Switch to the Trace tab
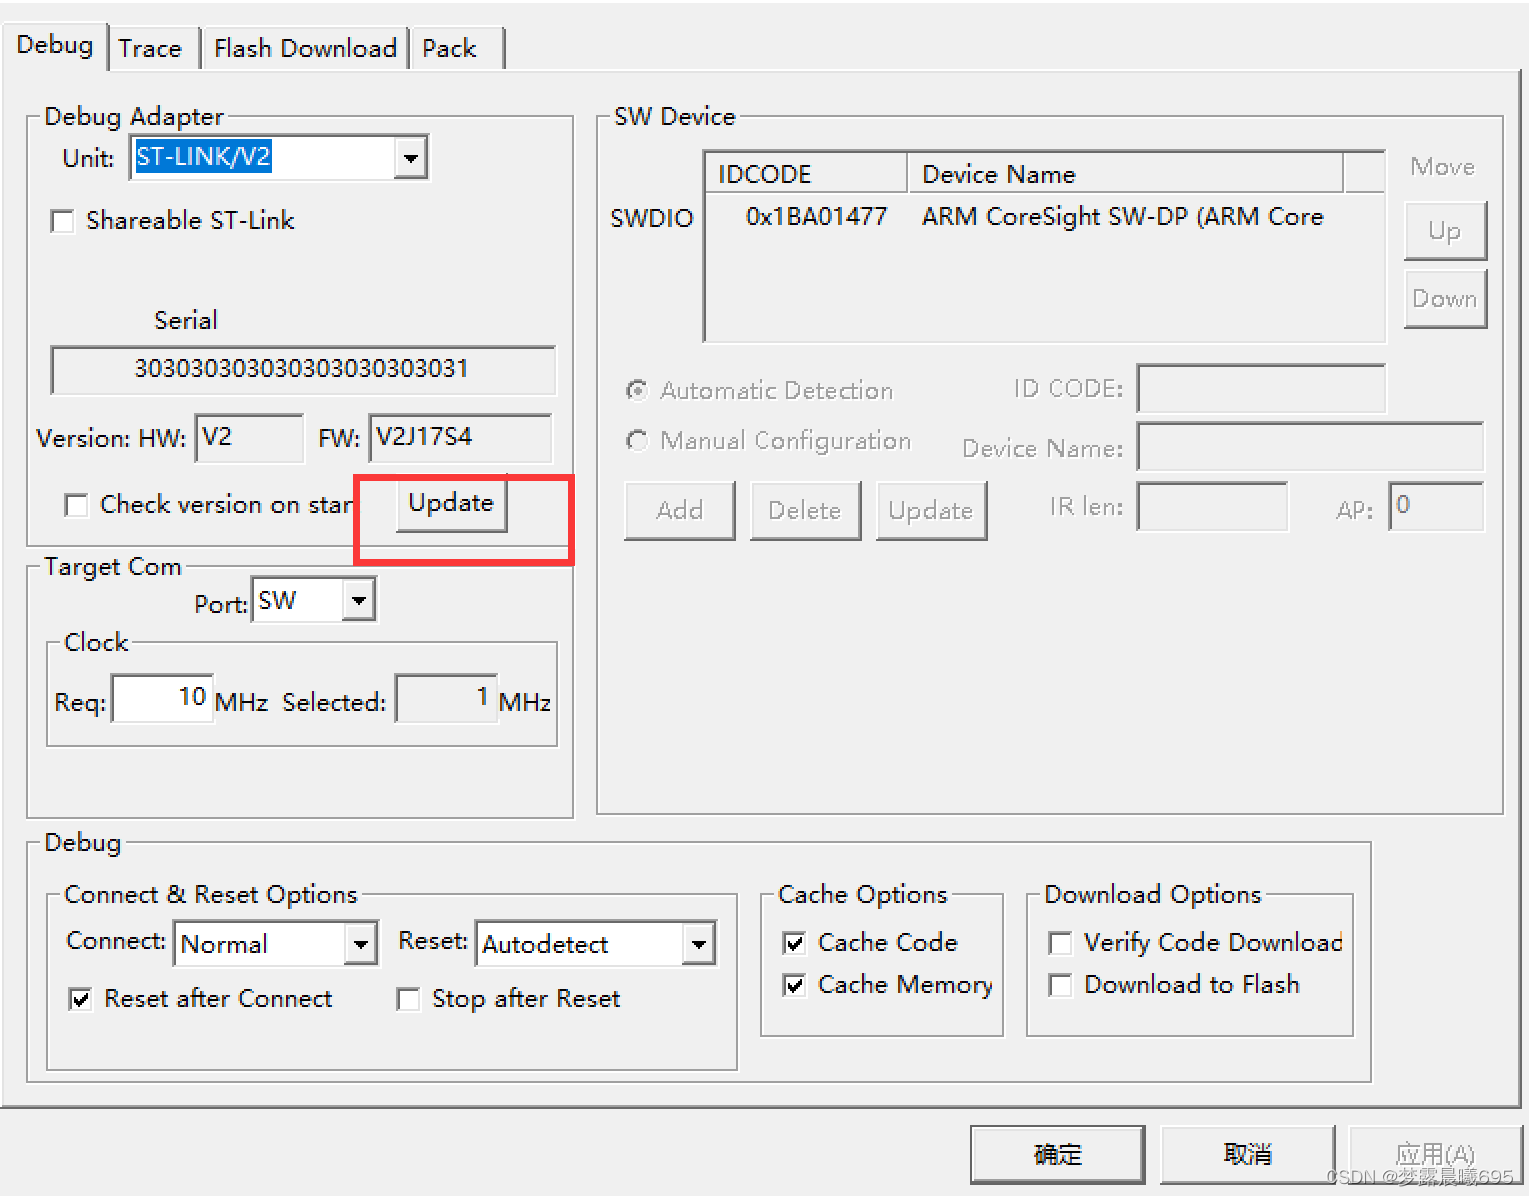Image resolution: width=1529 pixels, height=1196 pixels. 150,47
